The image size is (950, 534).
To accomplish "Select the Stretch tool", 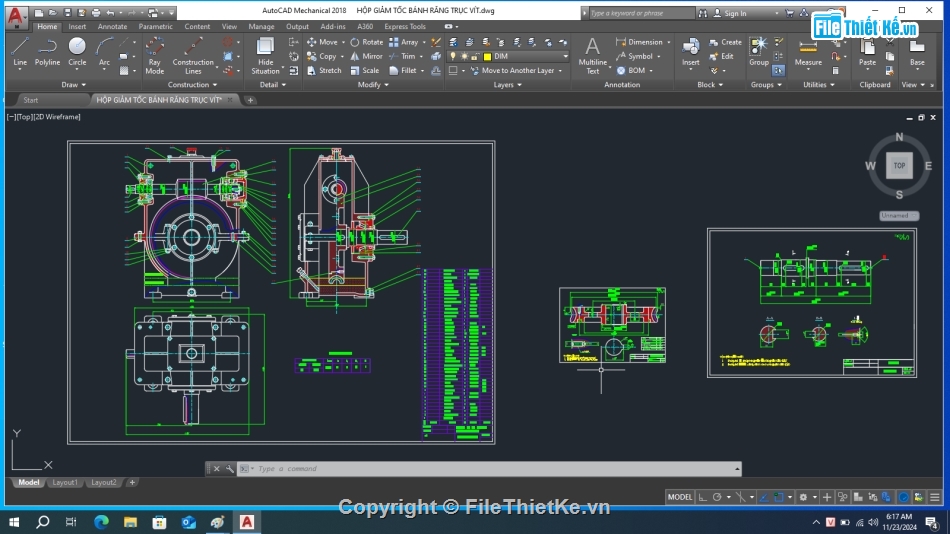I will [324, 71].
